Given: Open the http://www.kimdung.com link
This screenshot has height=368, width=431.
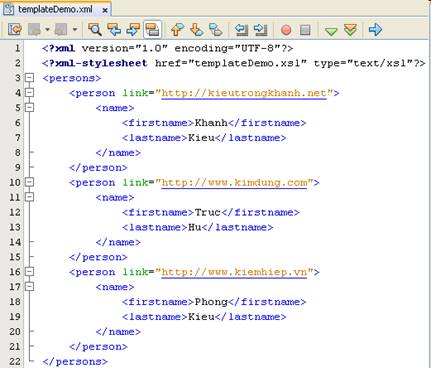Looking at the screenshot, I should click(234, 183).
